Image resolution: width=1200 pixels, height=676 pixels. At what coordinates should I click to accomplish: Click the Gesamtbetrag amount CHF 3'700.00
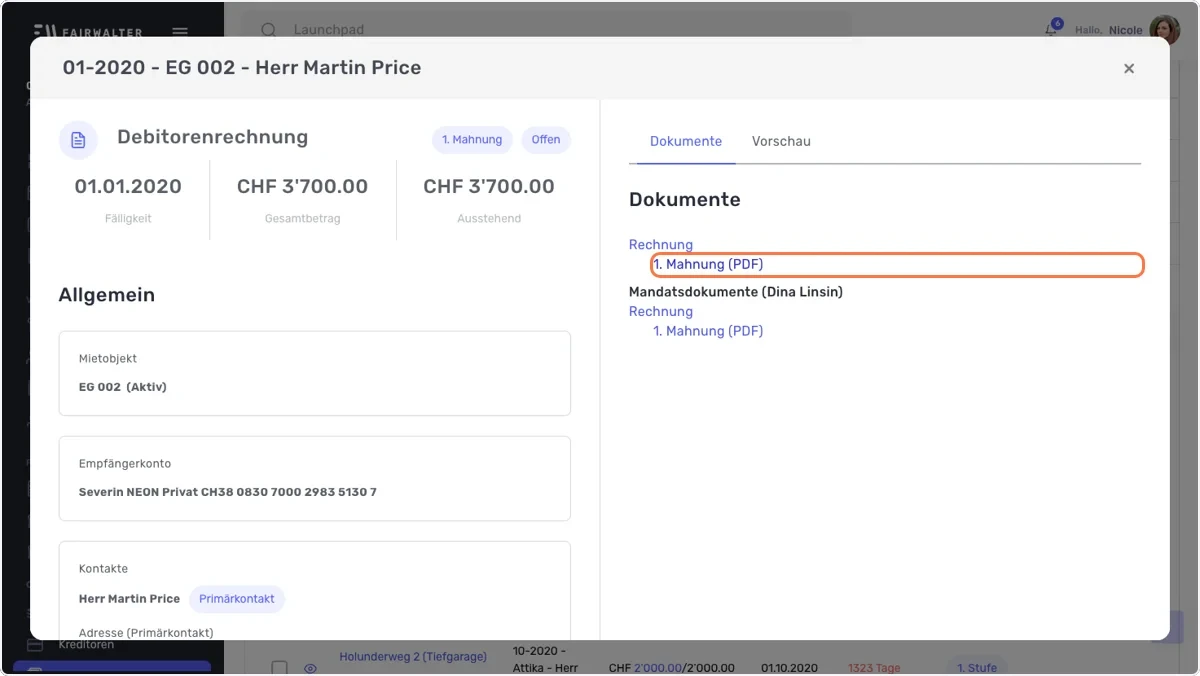click(302, 186)
